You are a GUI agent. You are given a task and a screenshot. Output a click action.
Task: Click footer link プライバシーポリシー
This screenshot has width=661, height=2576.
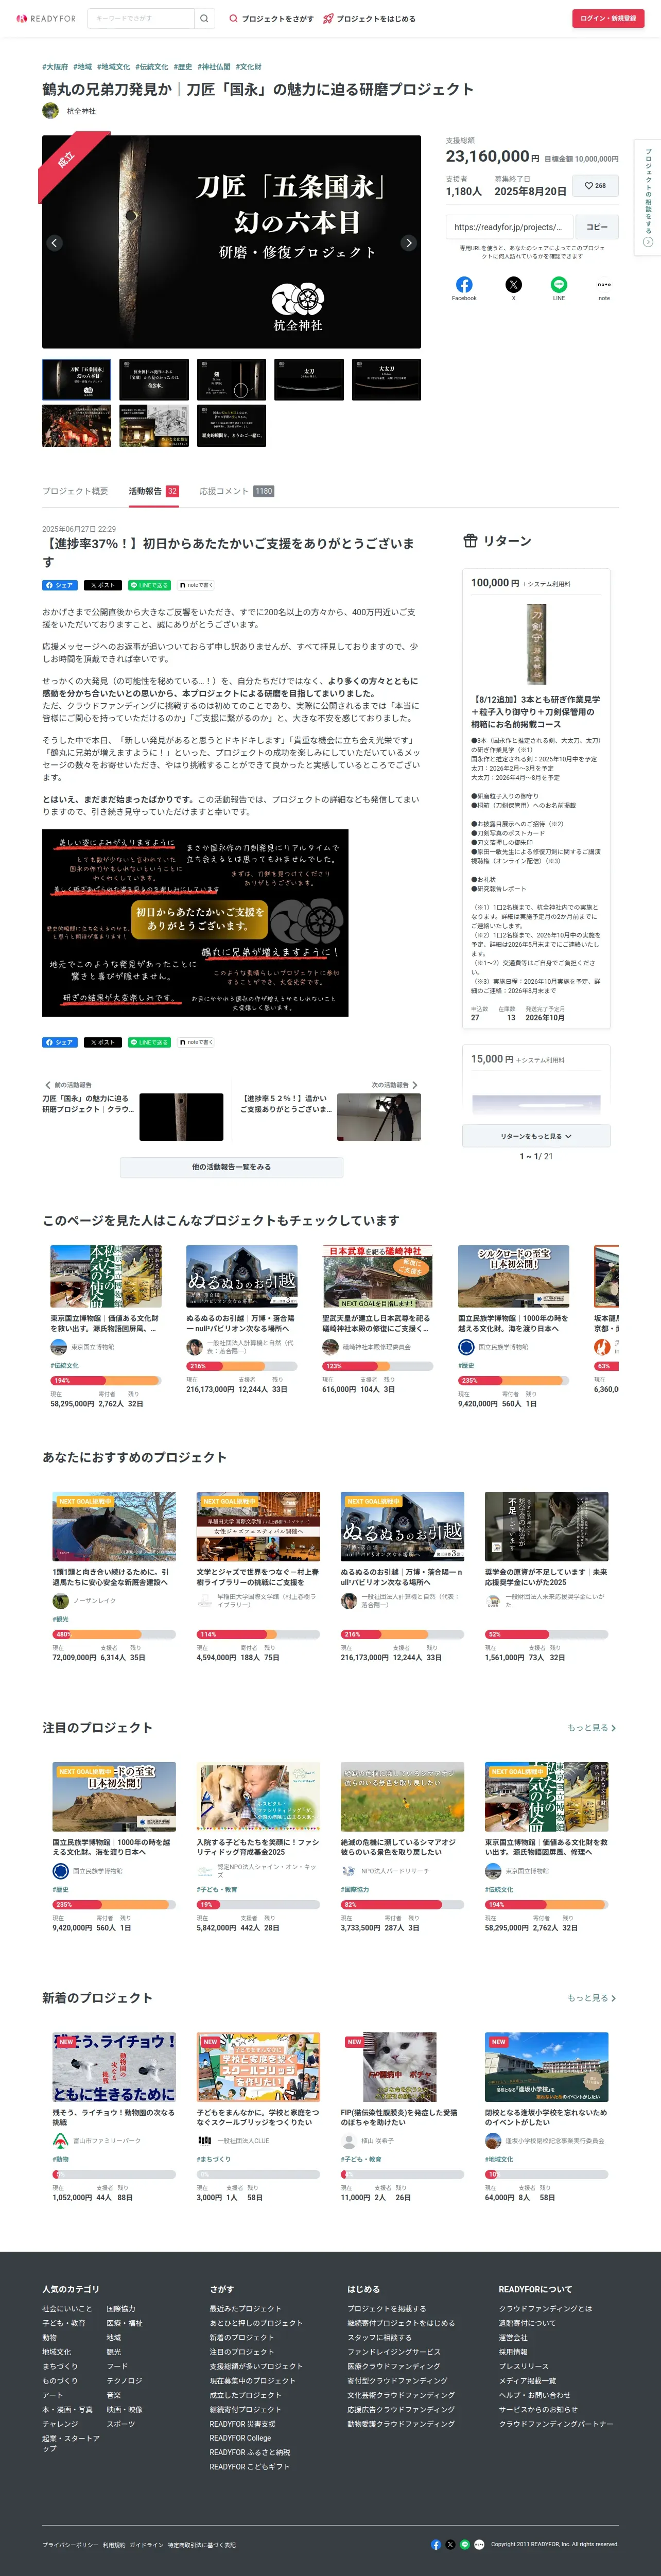pyautogui.click(x=70, y=2545)
